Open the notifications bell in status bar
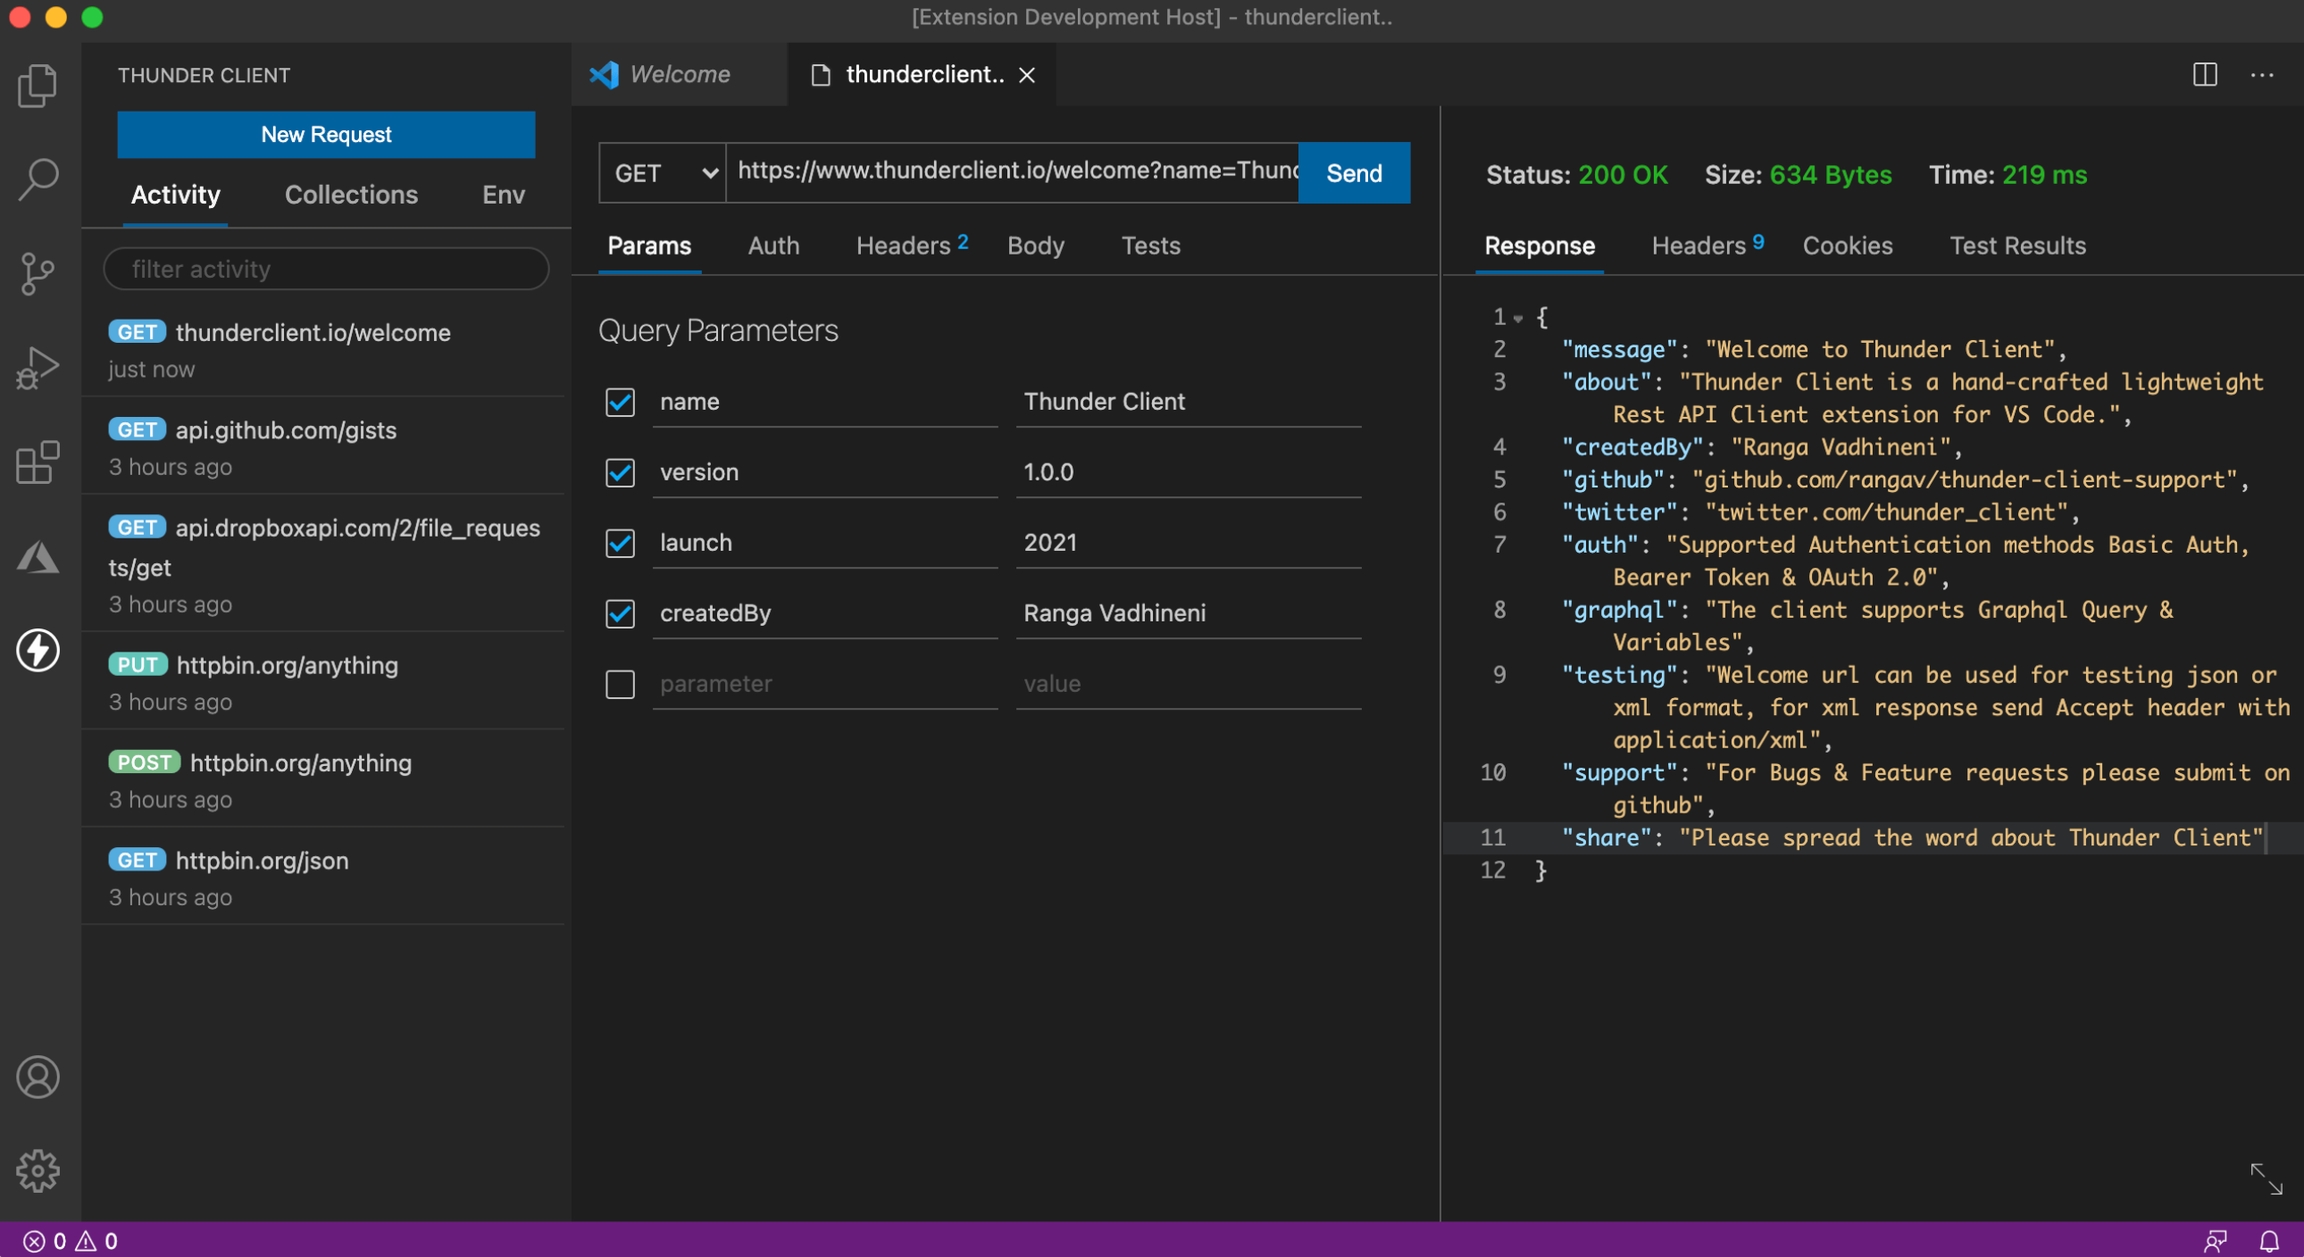This screenshot has width=2304, height=1257. tap(2269, 1241)
